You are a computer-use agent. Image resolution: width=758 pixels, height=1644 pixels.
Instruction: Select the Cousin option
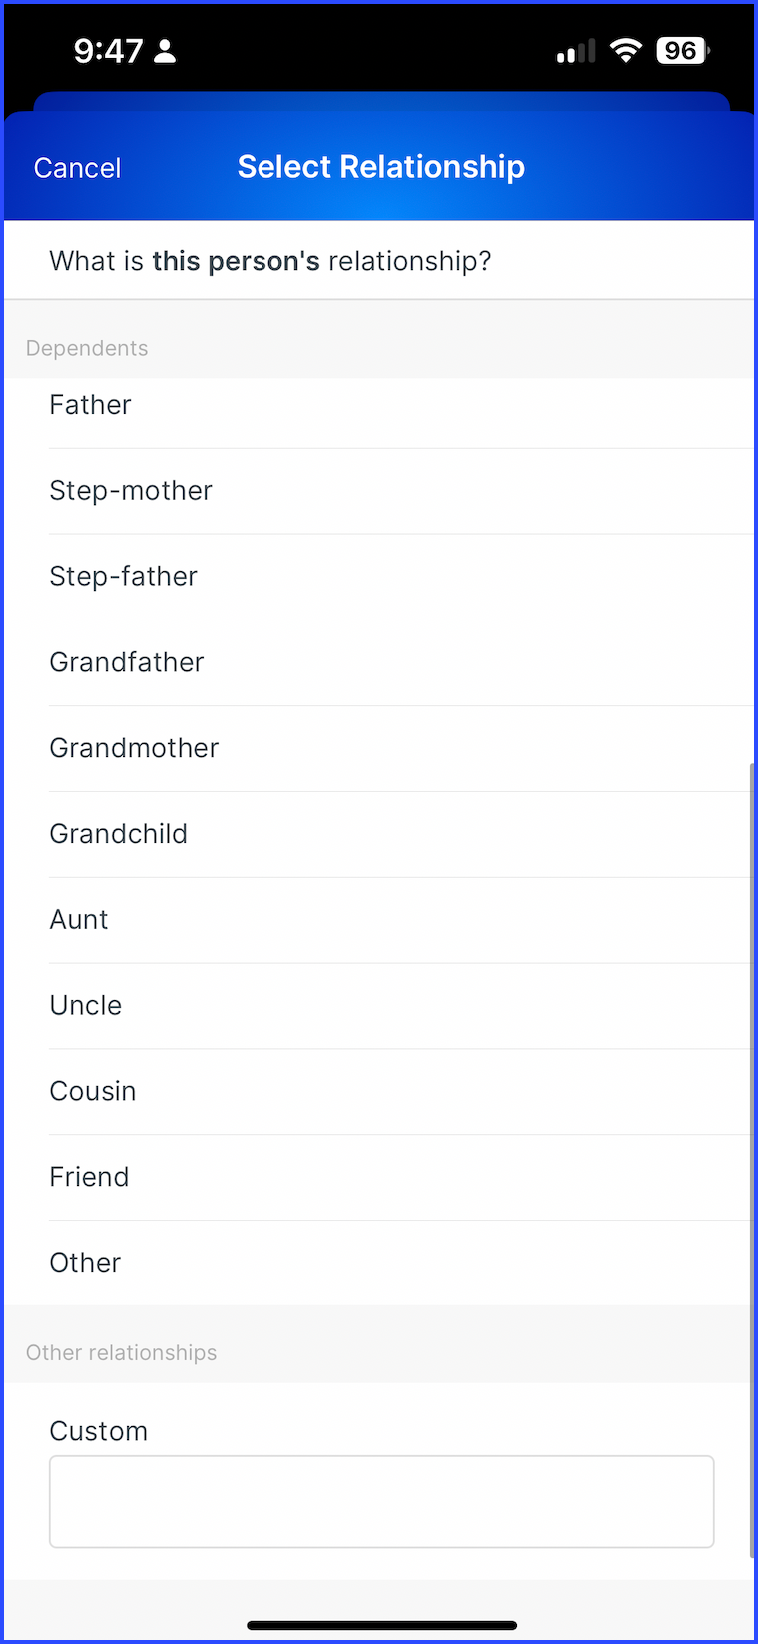pyautogui.click(x=380, y=1093)
